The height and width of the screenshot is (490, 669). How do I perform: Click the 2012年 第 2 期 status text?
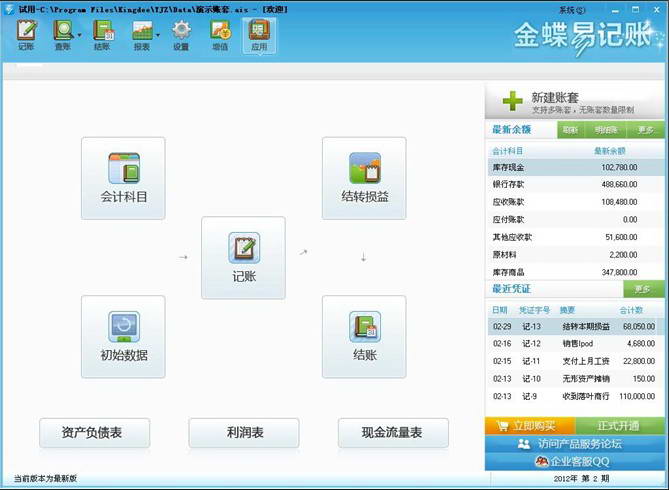582,479
